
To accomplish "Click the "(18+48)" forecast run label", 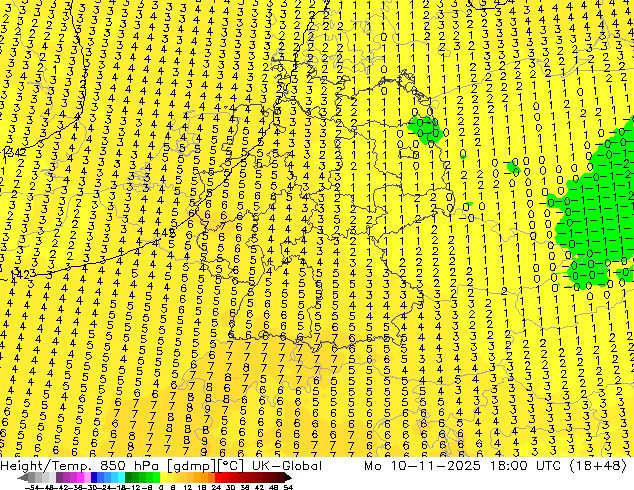I will pos(598,466).
